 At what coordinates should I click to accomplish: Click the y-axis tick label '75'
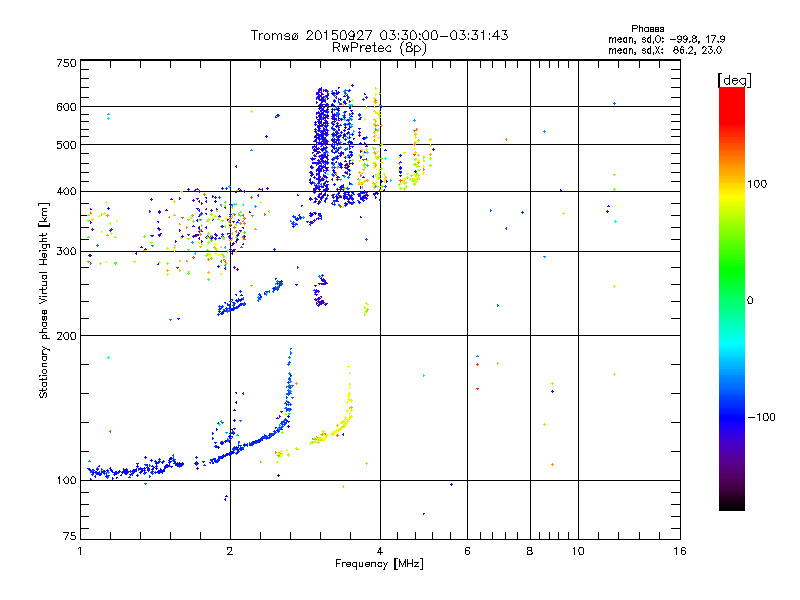click(x=70, y=536)
